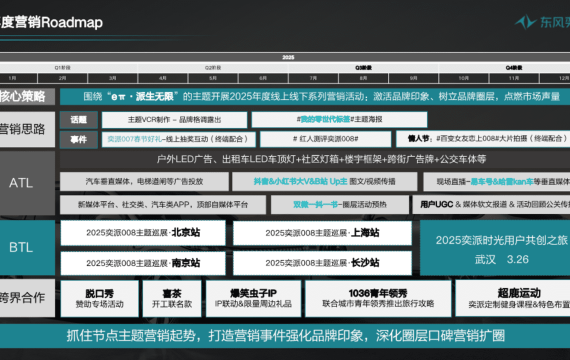
Task: Select the 7月 timeline month marker
Action: click(313, 78)
